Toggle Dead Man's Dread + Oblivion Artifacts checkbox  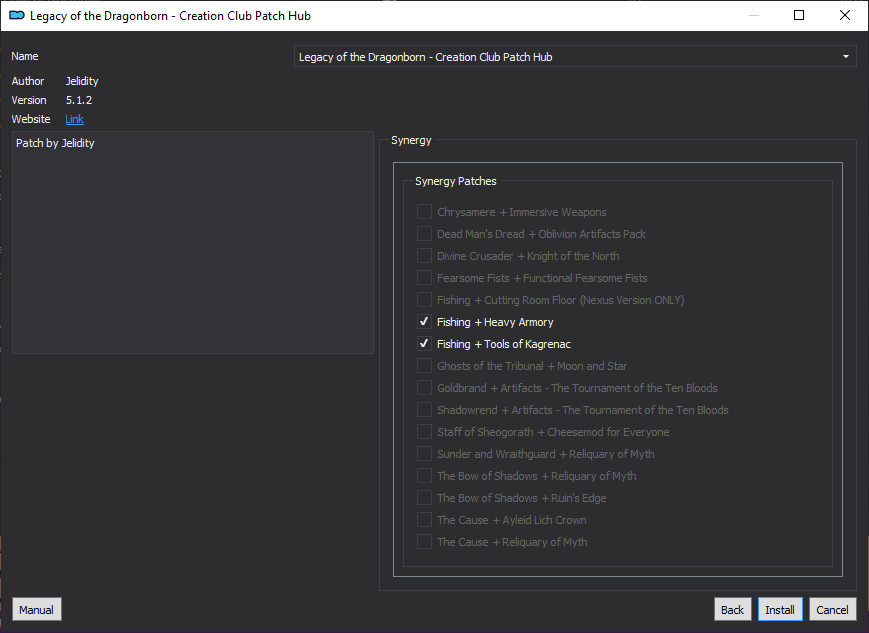tap(425, 234)
